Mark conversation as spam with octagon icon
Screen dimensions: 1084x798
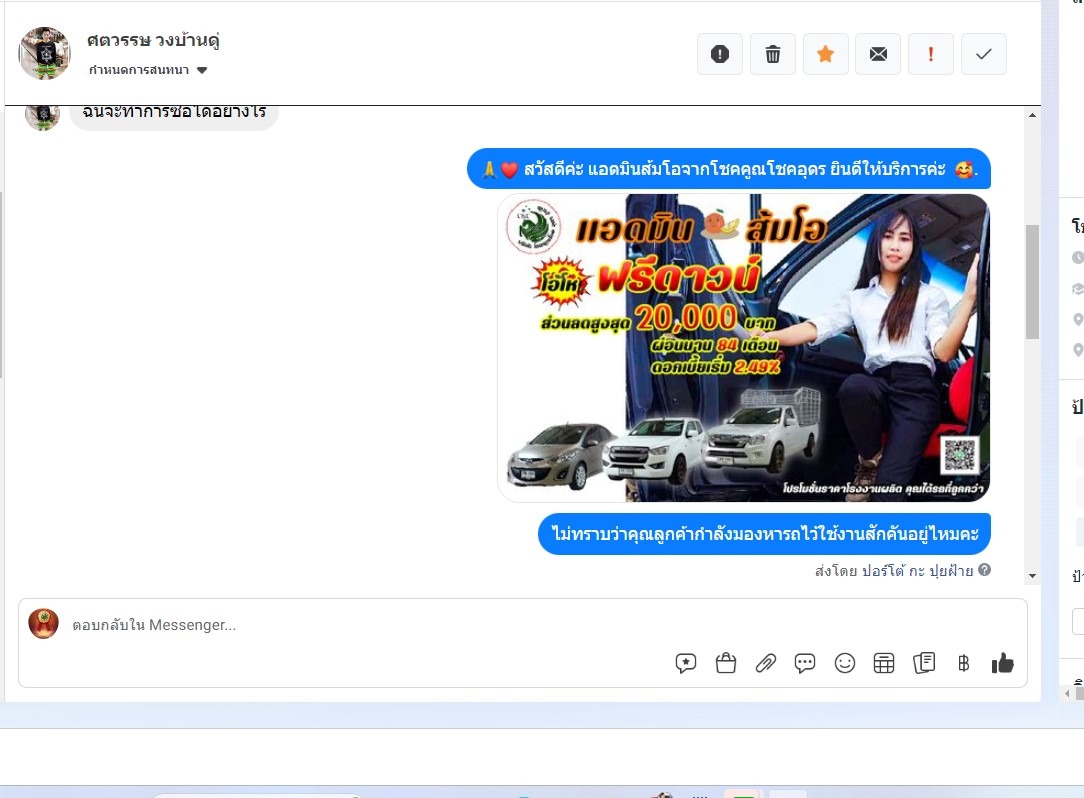[x=720, y=54]
